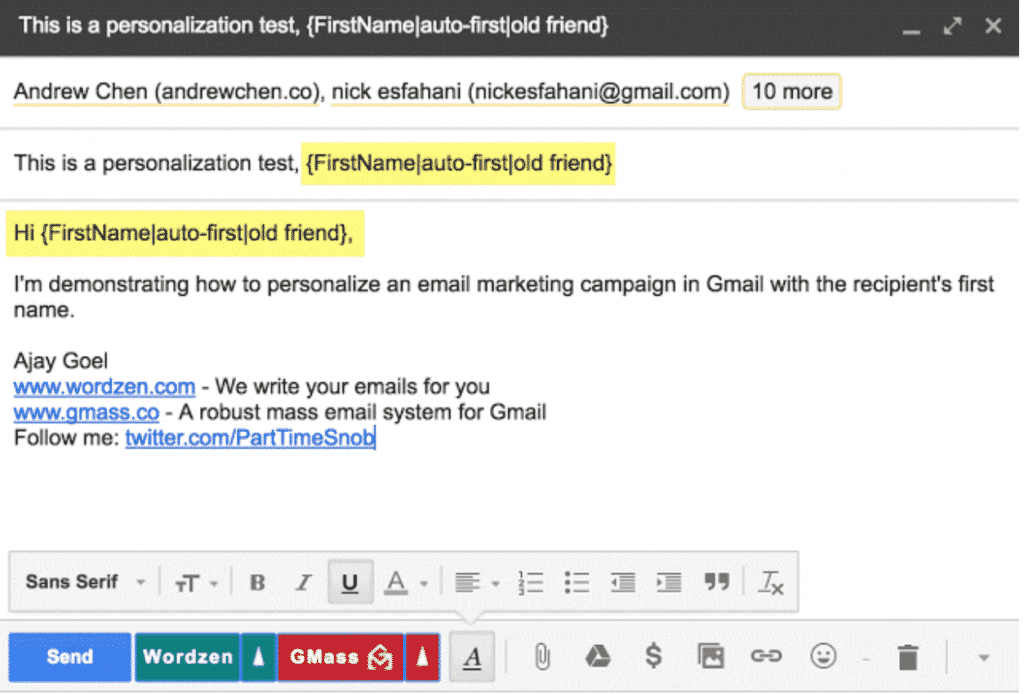Open more options arrow beside trash
Image resolution: width=1024 pixels, height=694 pixels.
pos(983,657)
